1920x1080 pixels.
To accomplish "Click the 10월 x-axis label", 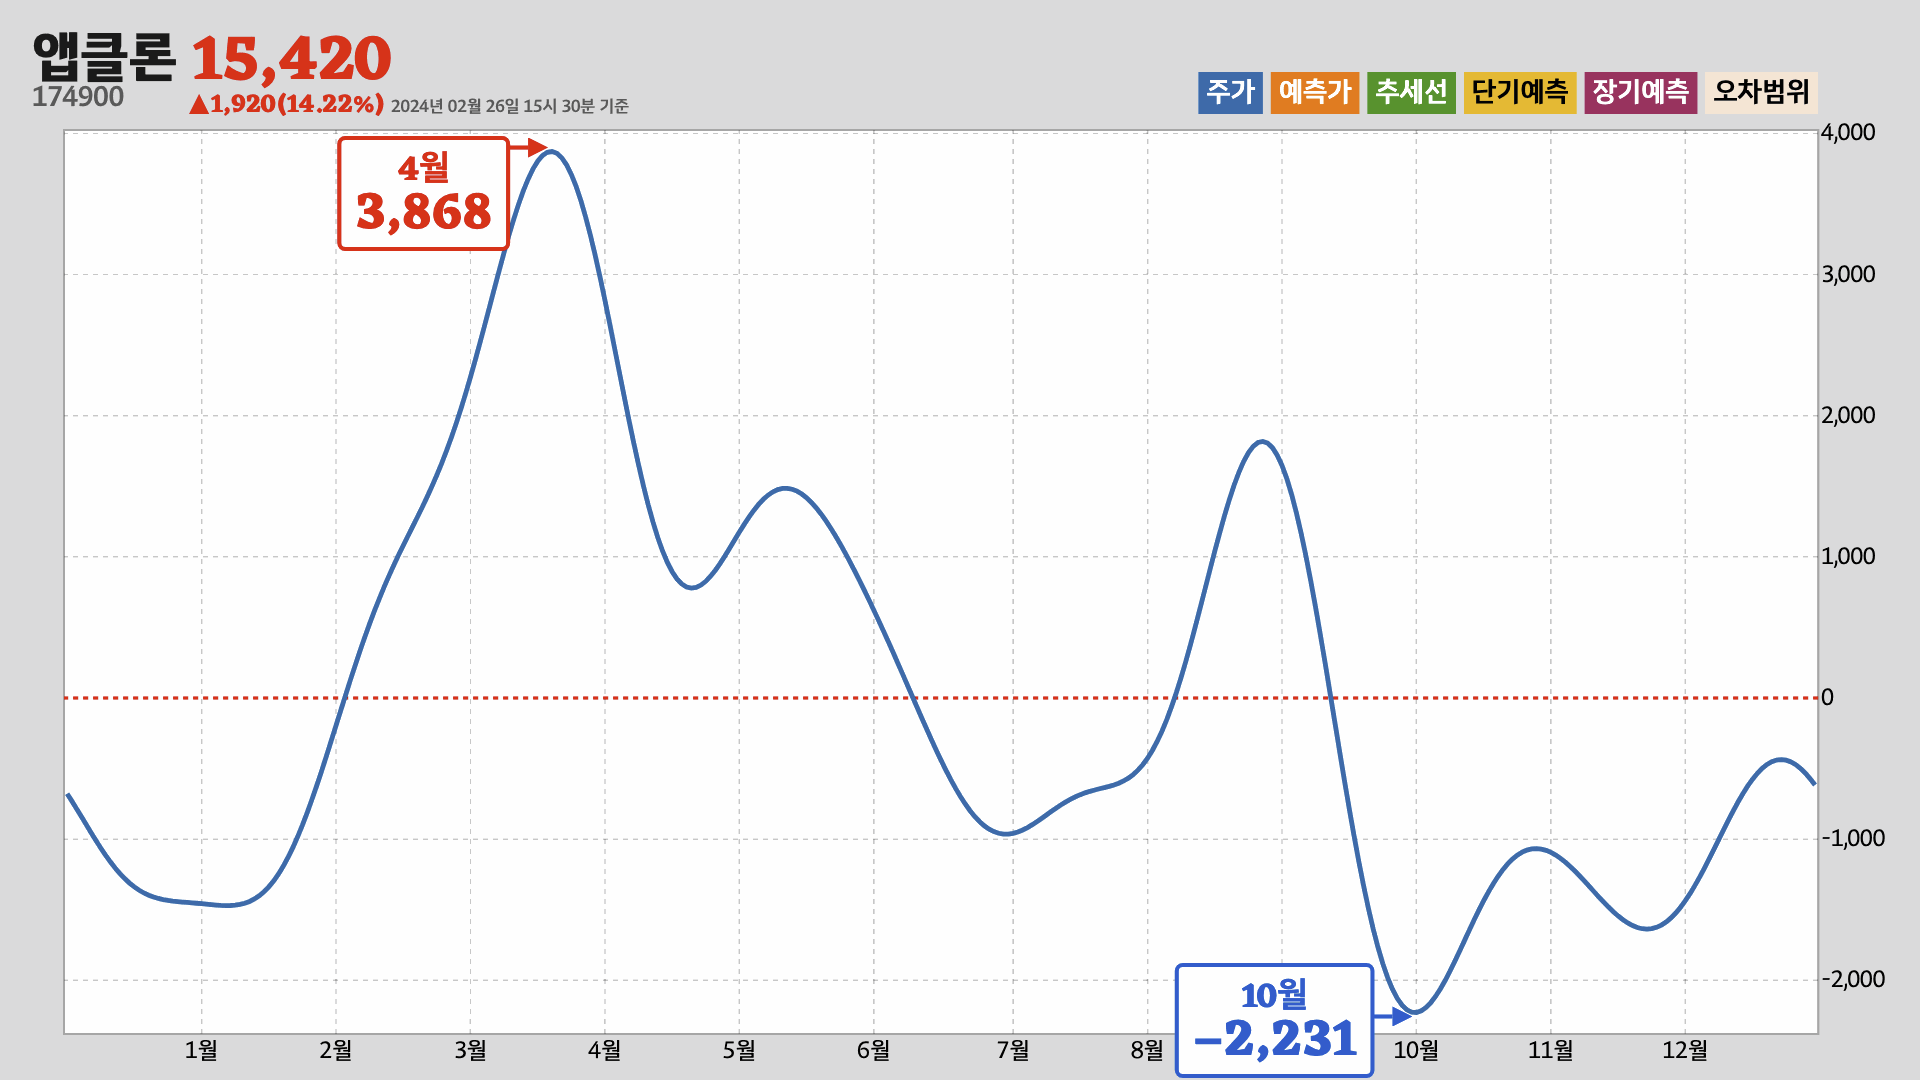I will click(1416, 1050).
